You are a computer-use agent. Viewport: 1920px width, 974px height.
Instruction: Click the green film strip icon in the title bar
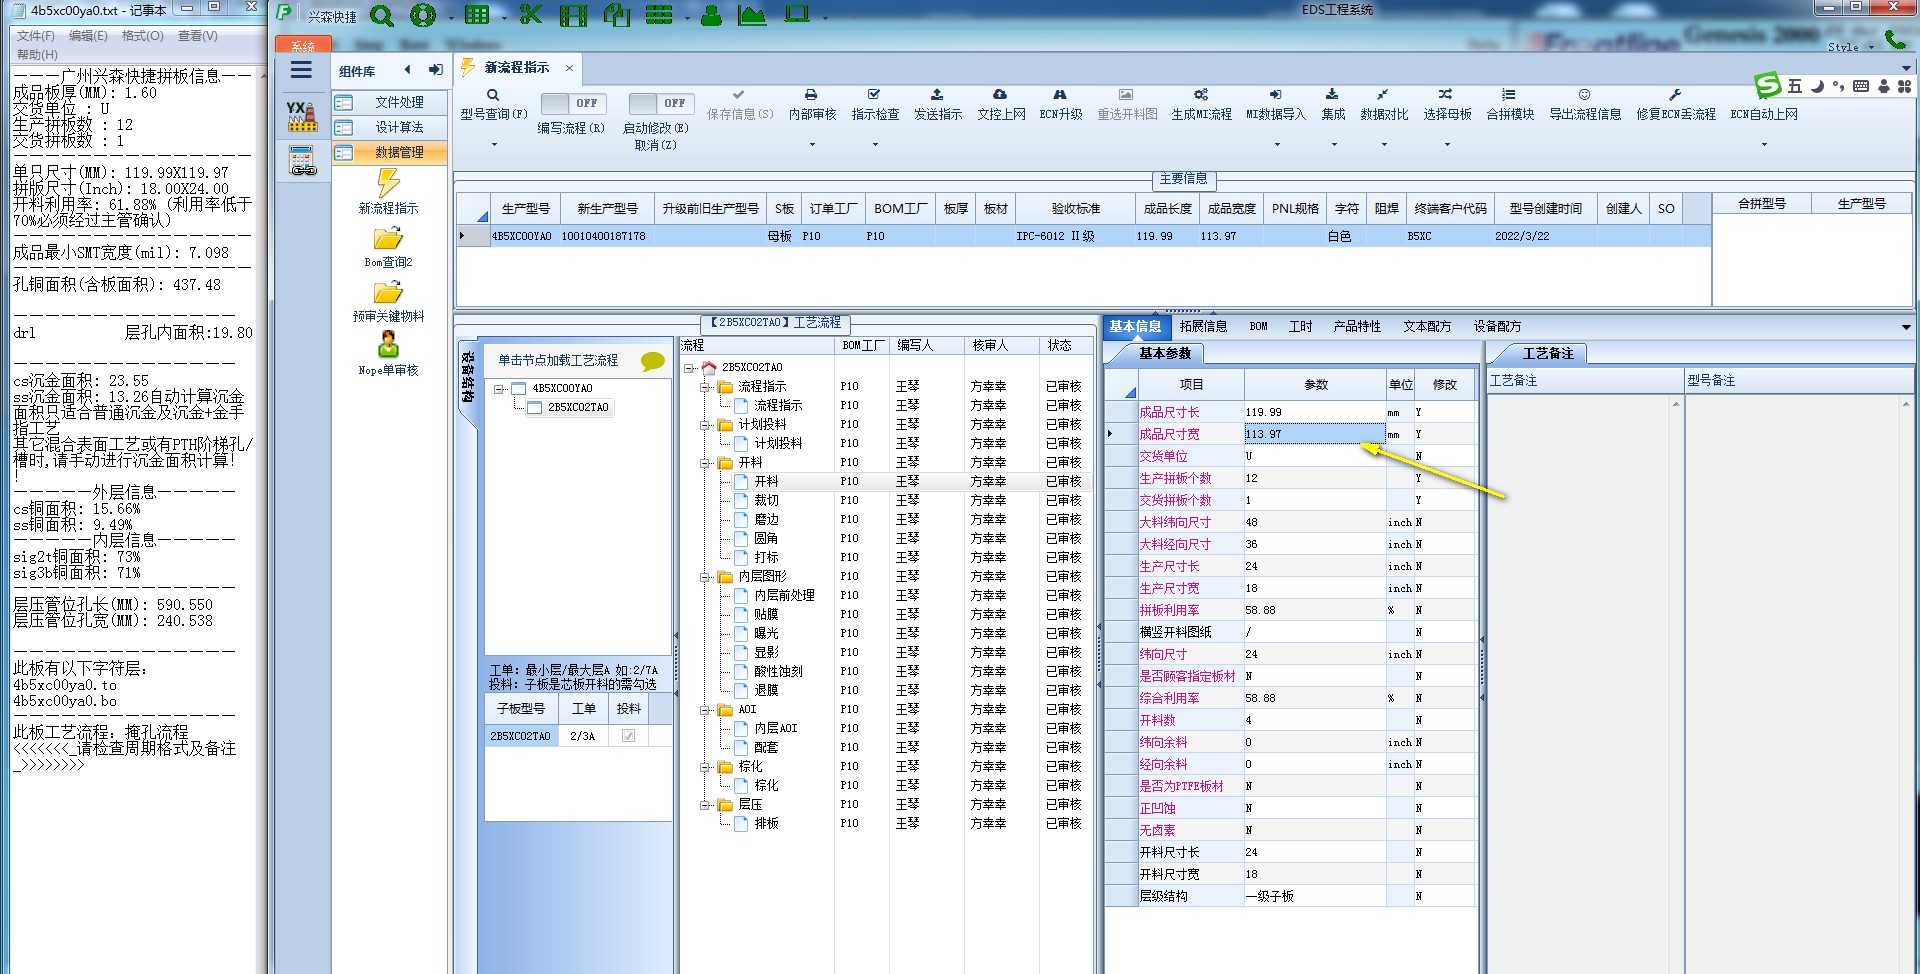pos(573,15)
